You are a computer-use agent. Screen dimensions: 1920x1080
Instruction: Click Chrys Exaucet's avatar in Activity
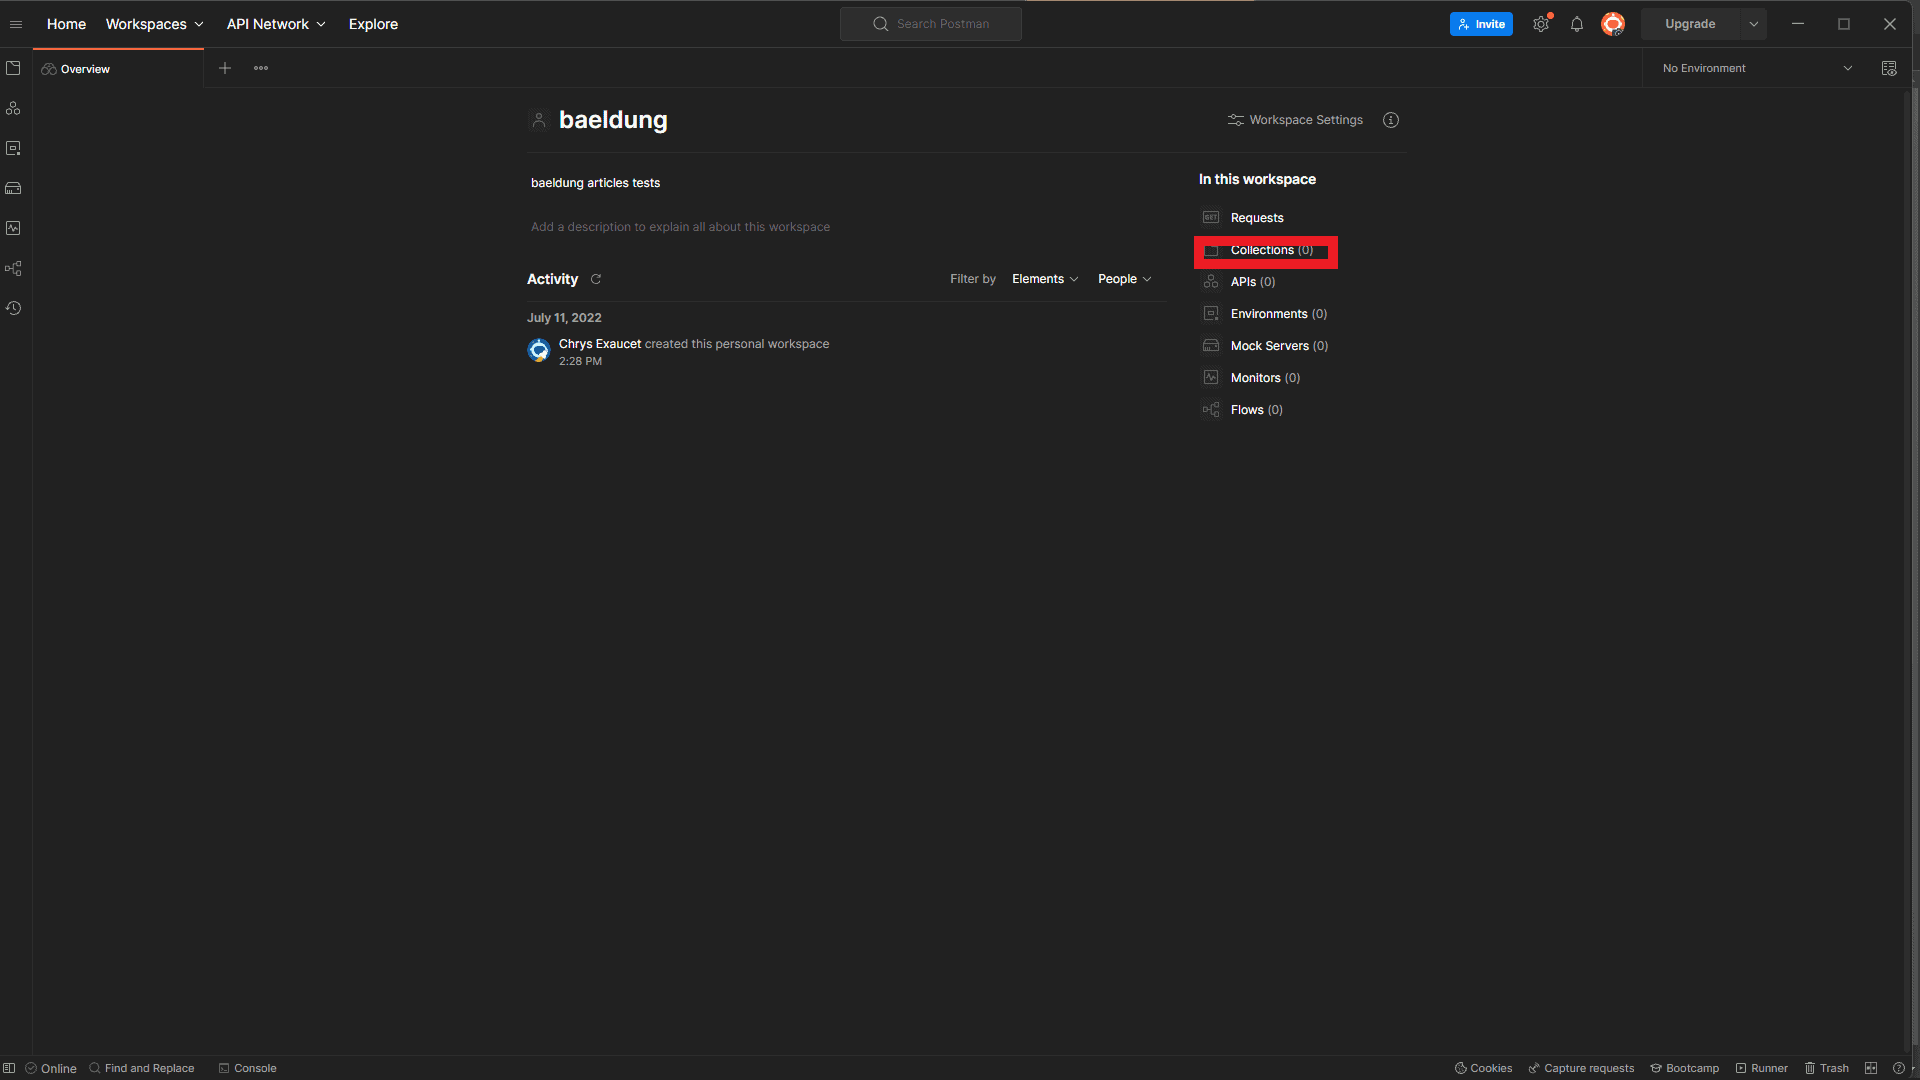click(x=539, y=350)
